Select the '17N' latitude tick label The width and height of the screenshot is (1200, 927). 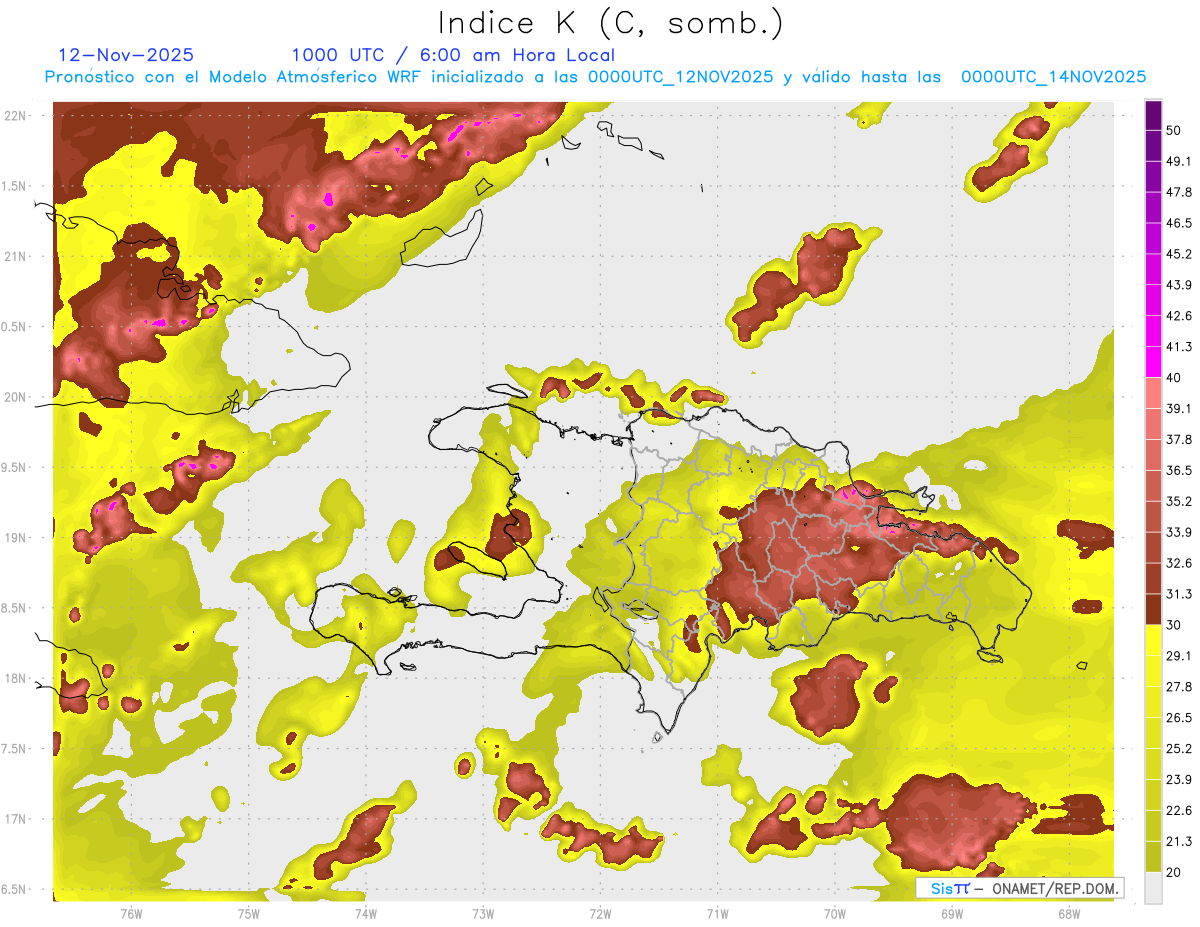pyautogui.click(x=16, y=819)
